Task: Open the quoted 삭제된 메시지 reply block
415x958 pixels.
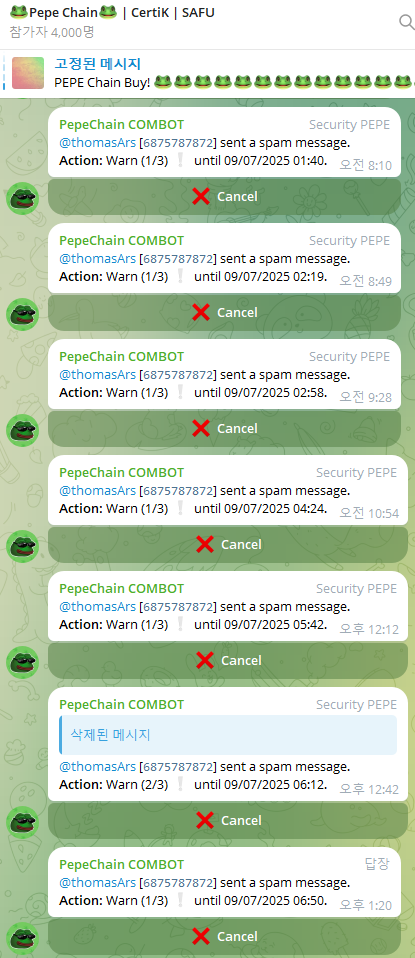Action: coord(228,735)
